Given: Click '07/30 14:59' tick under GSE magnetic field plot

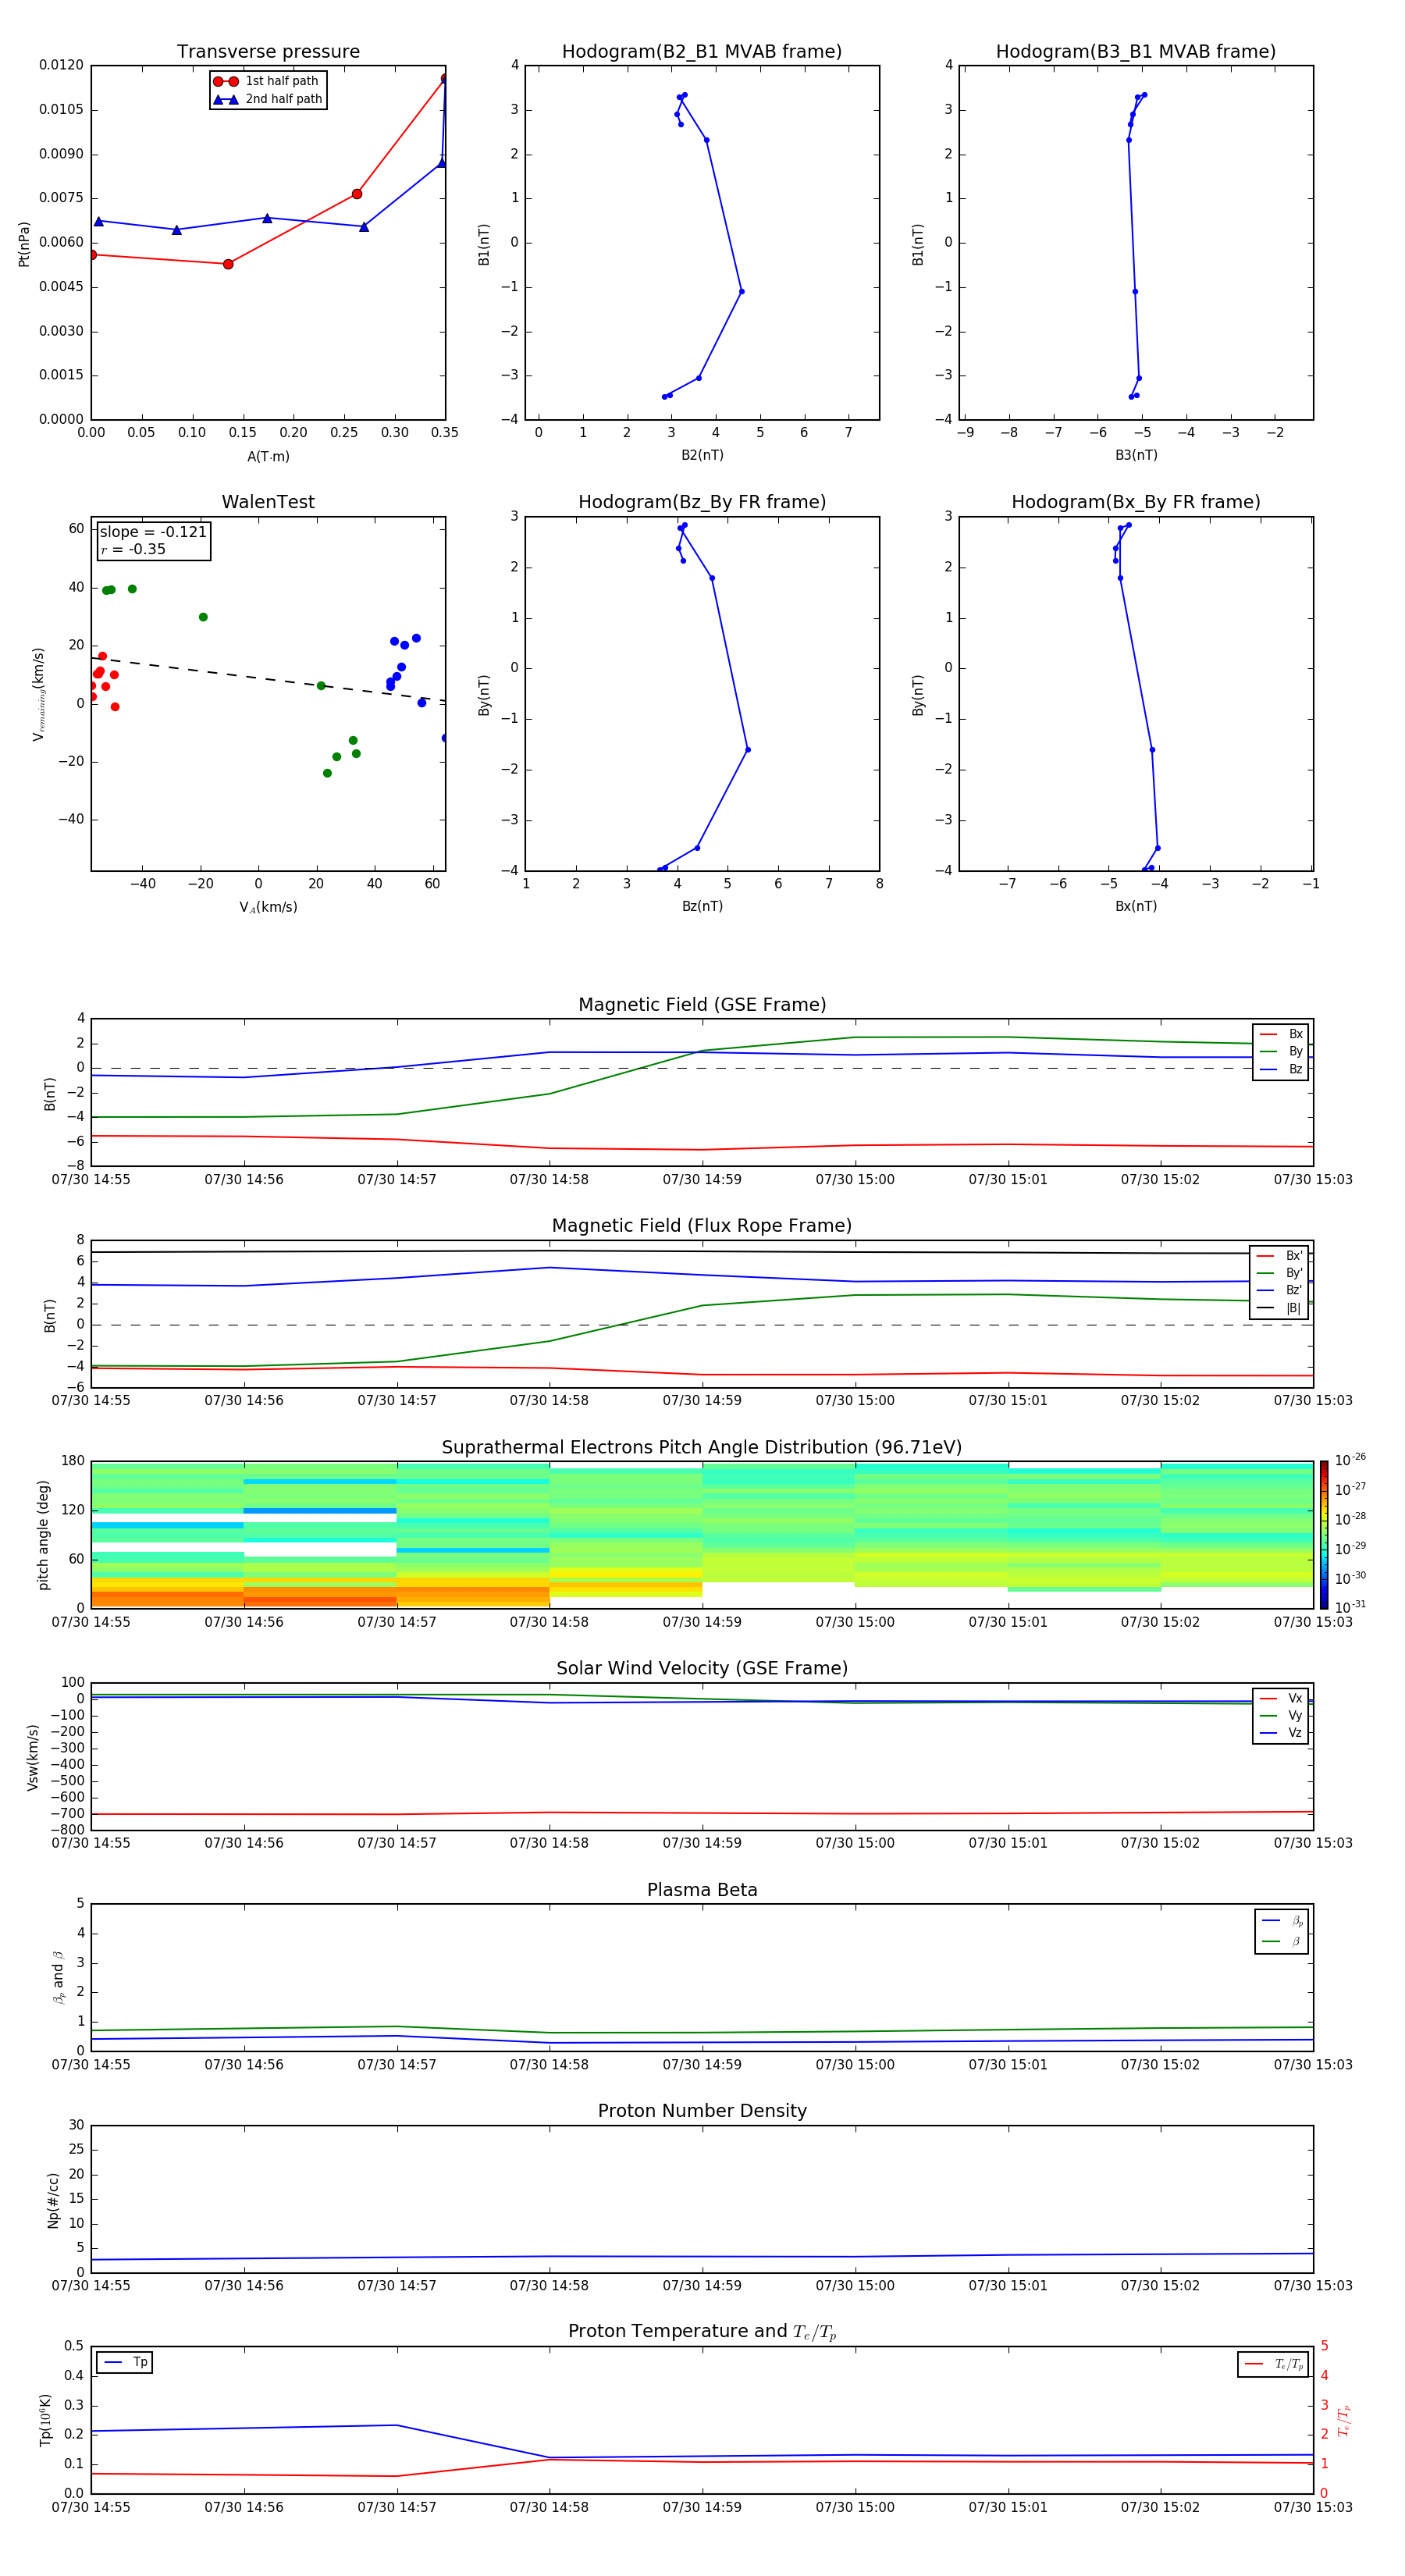Looking at the screenshot, I should (x=702, y=1180).
